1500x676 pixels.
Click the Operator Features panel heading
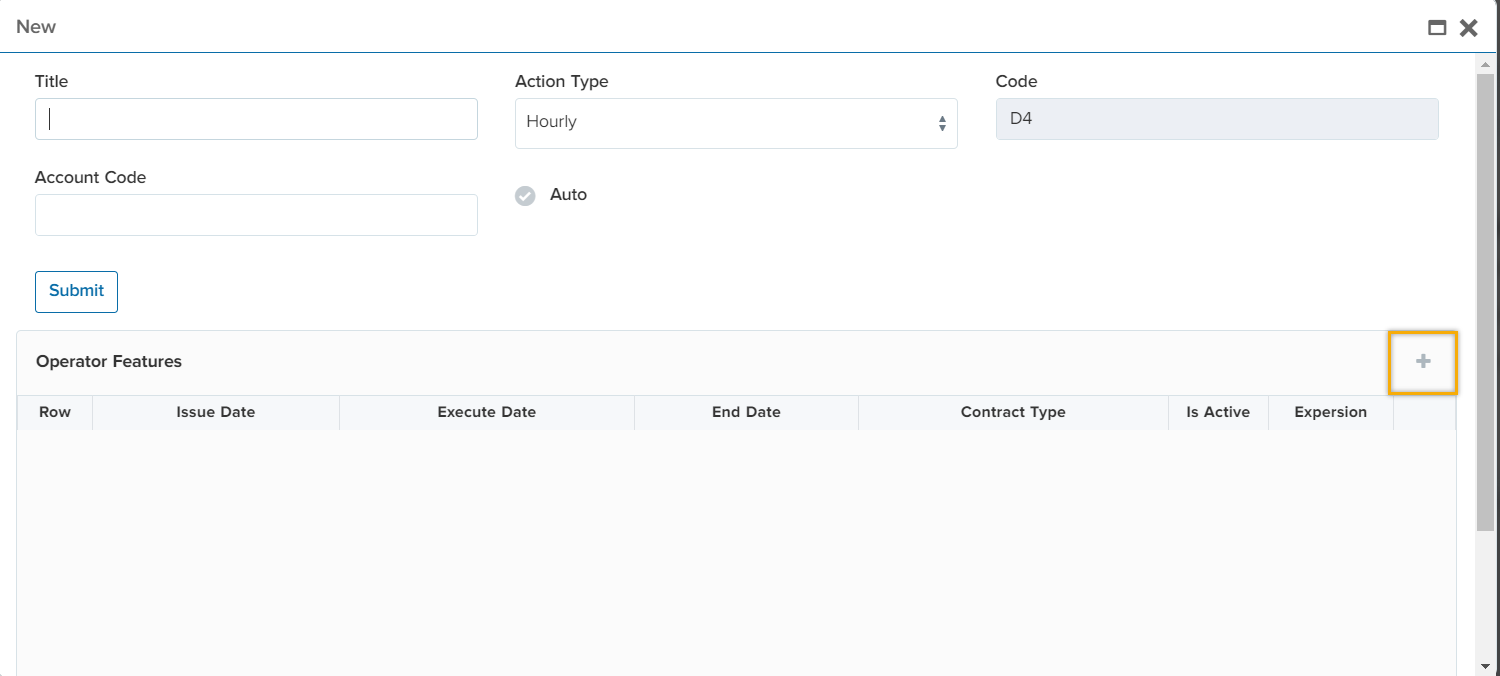109,362
